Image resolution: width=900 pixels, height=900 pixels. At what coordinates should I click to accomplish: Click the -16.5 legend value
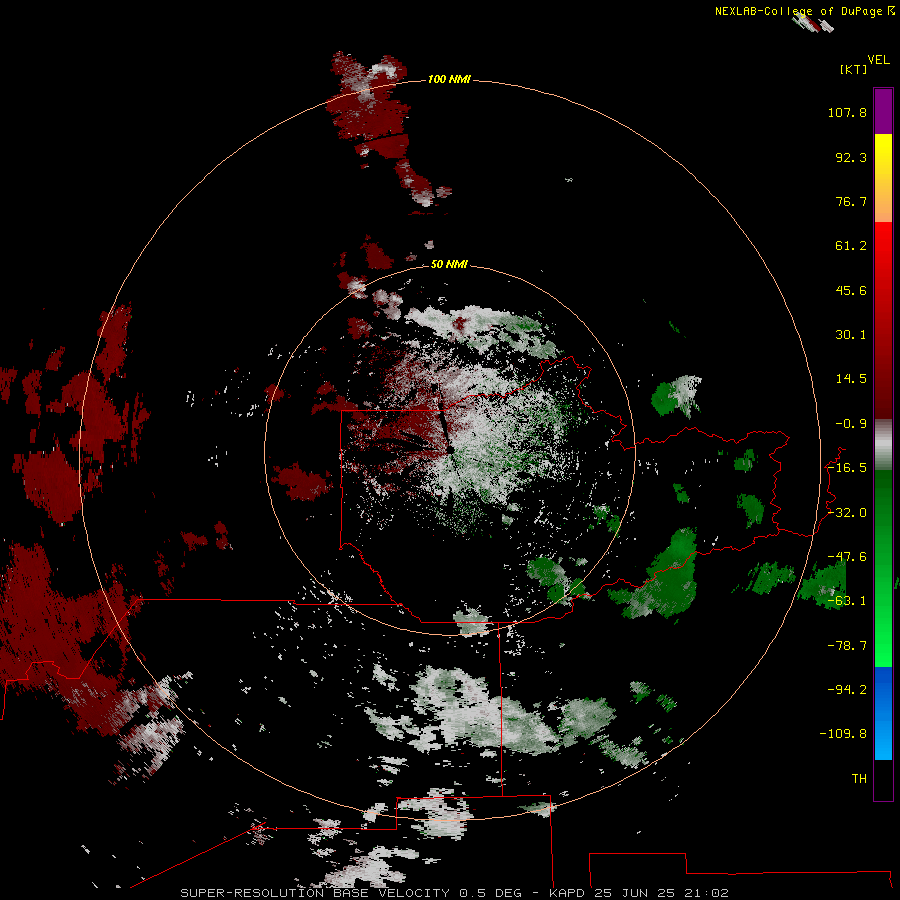(847, 468)
